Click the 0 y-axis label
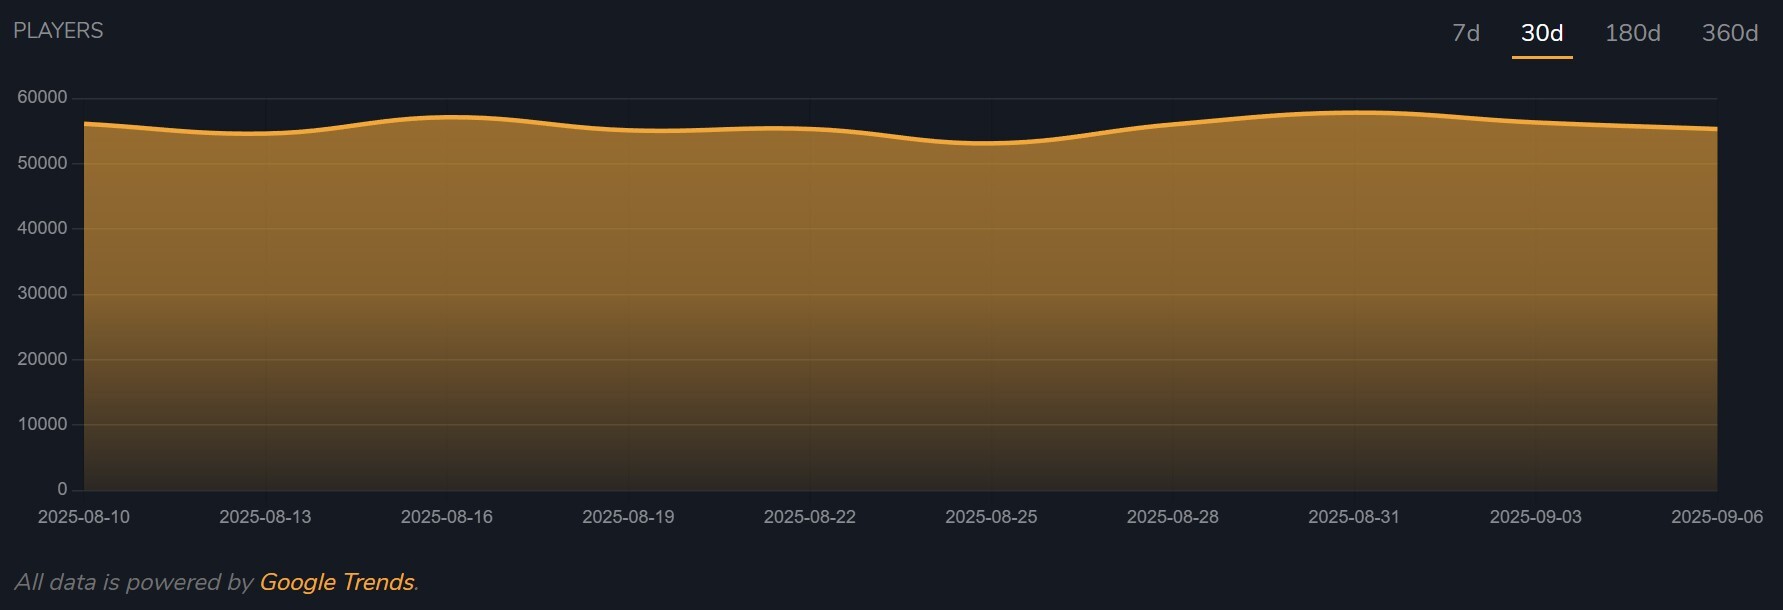Screen dimensions: 1783x610 tap(62, 490)
